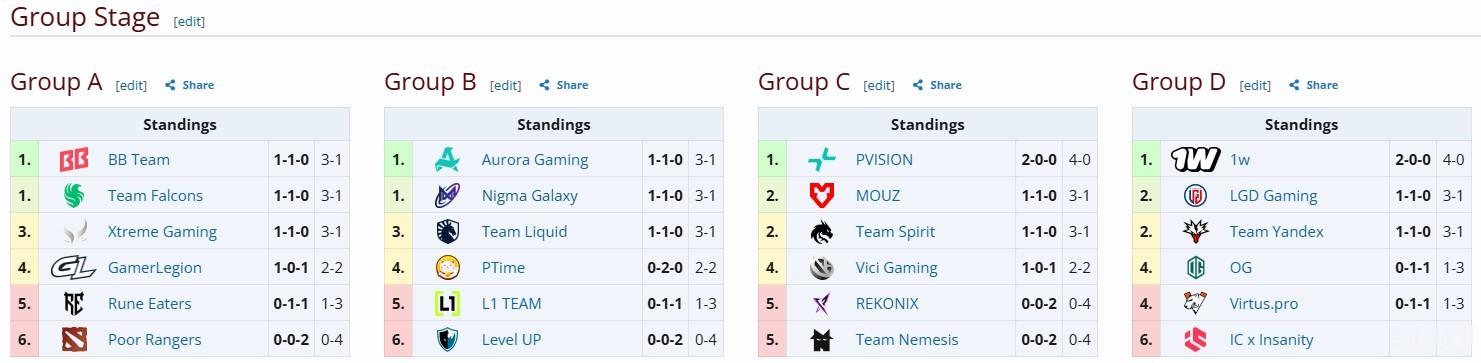Viewport: 1481px width, 363px height.
Task: Click the GamerLegion GL logo
Action: (74, 267)
